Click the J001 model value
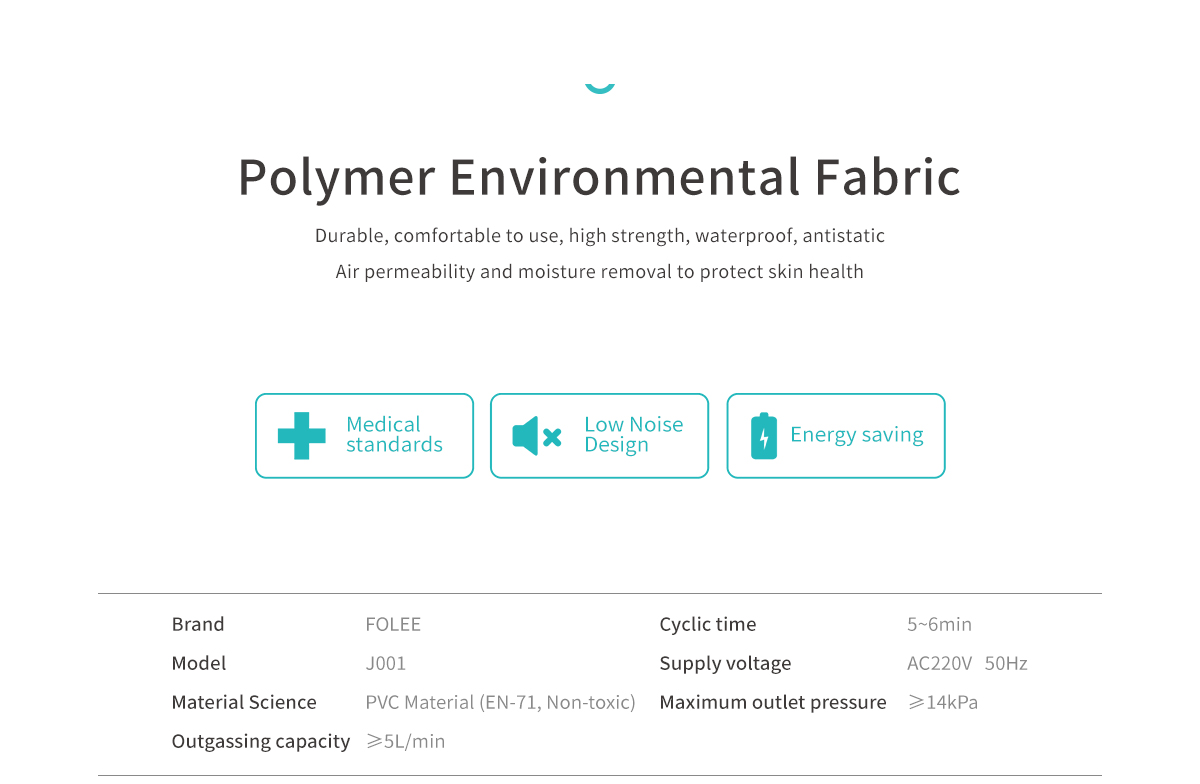 386,663
